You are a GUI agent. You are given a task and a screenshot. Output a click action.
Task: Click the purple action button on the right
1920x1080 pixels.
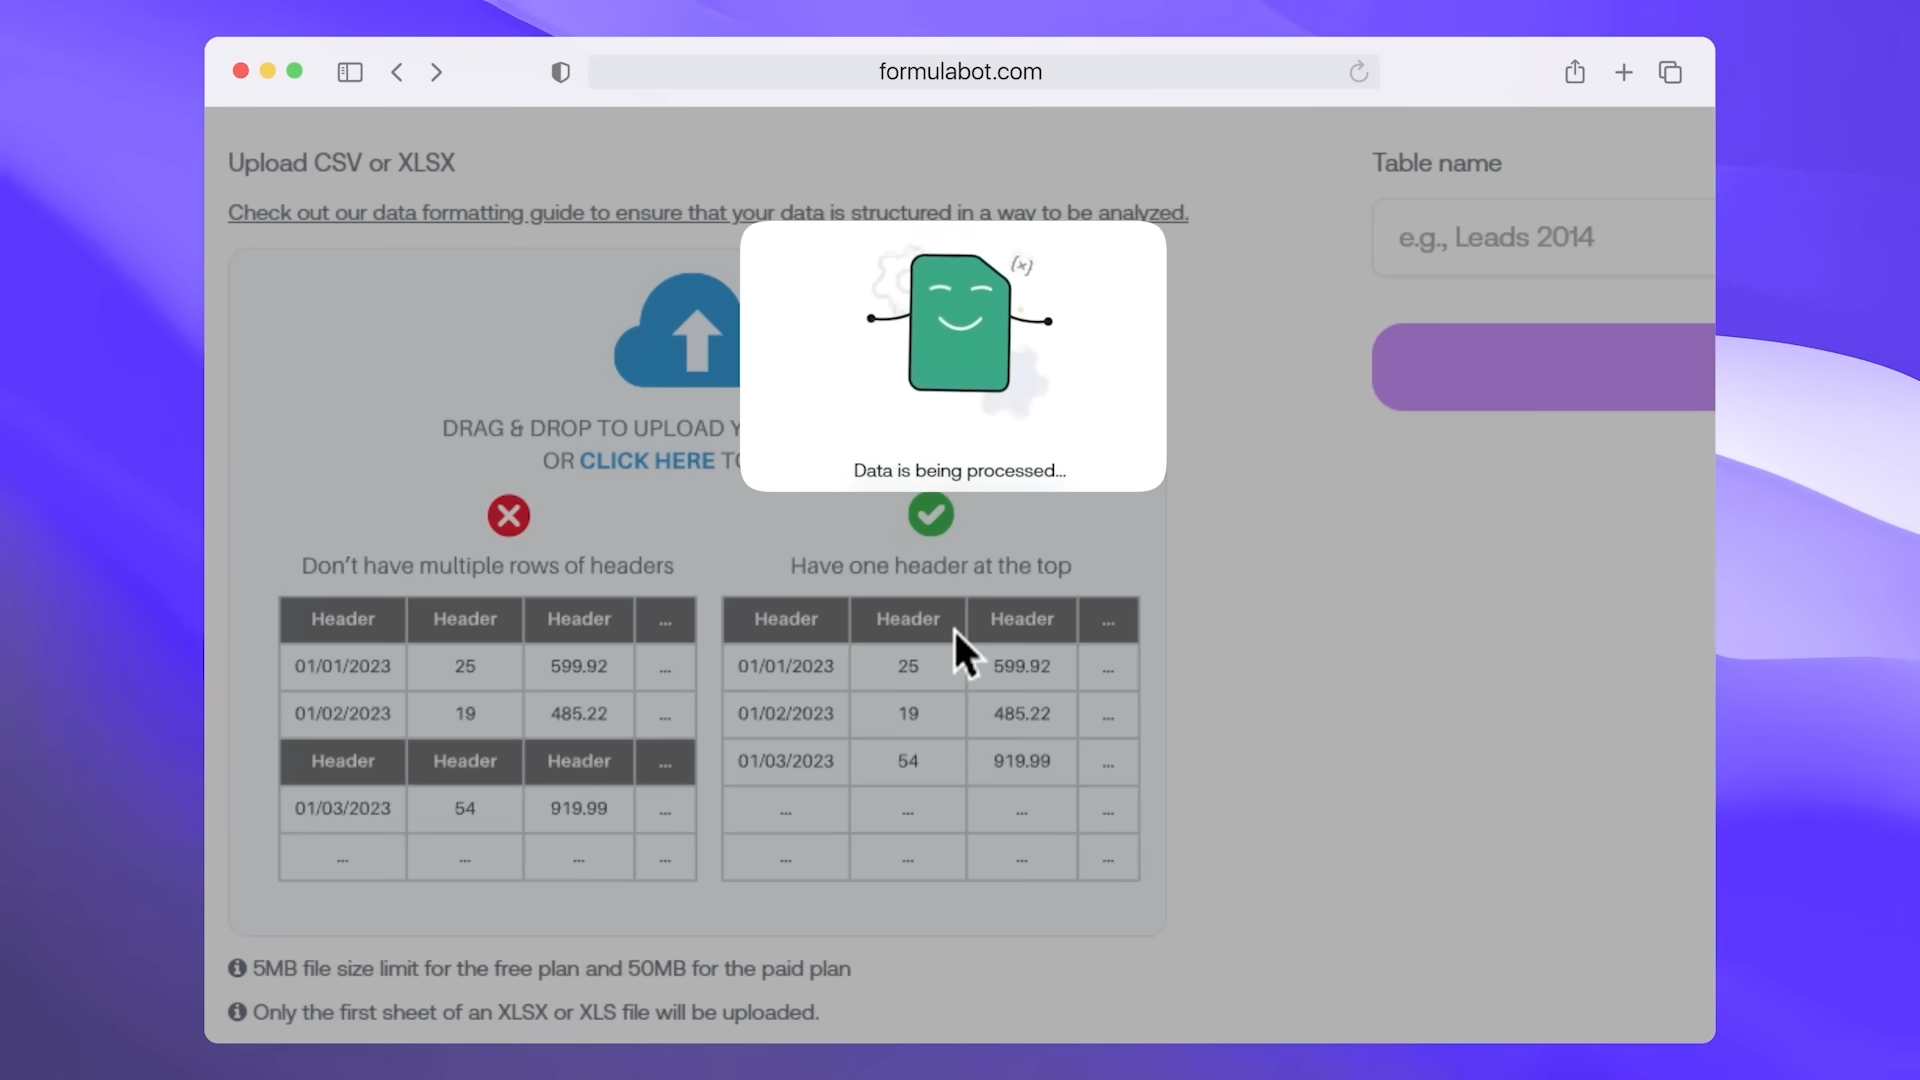point(1545,367)
